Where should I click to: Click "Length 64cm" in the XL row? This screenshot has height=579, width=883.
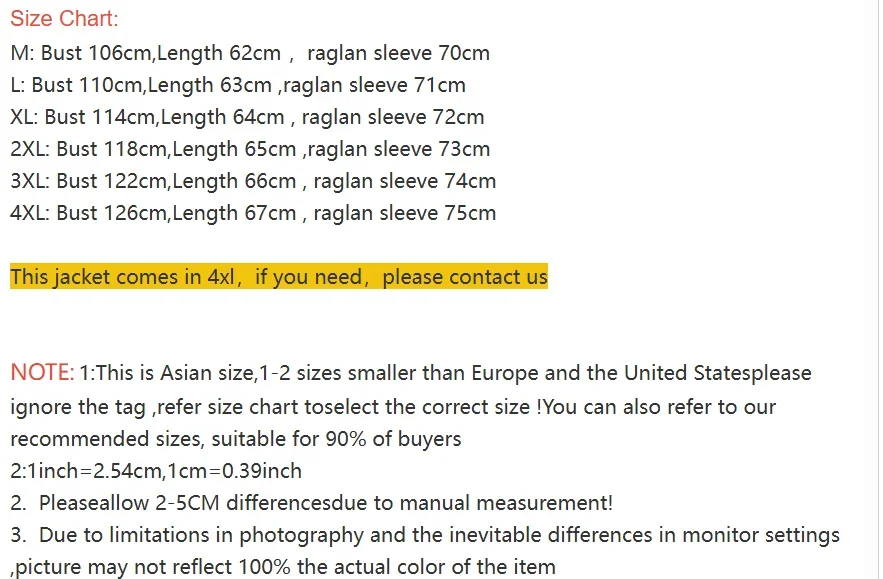click(x=222, y=117)
